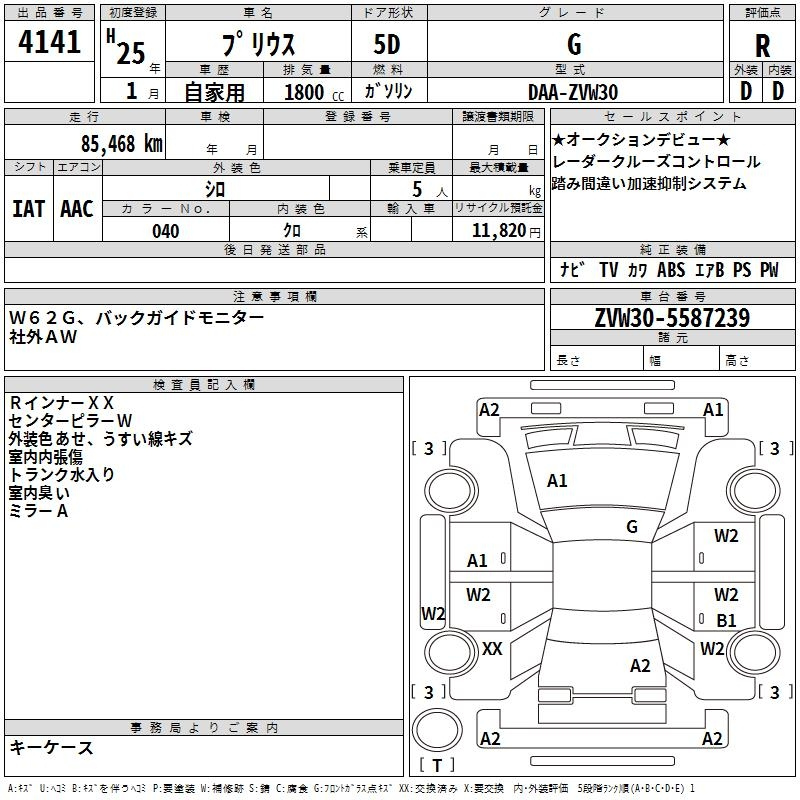Viewport: 800px width, 800px height.
Task: Click the 後日発送部品 section header
Action: pos(274,249)
